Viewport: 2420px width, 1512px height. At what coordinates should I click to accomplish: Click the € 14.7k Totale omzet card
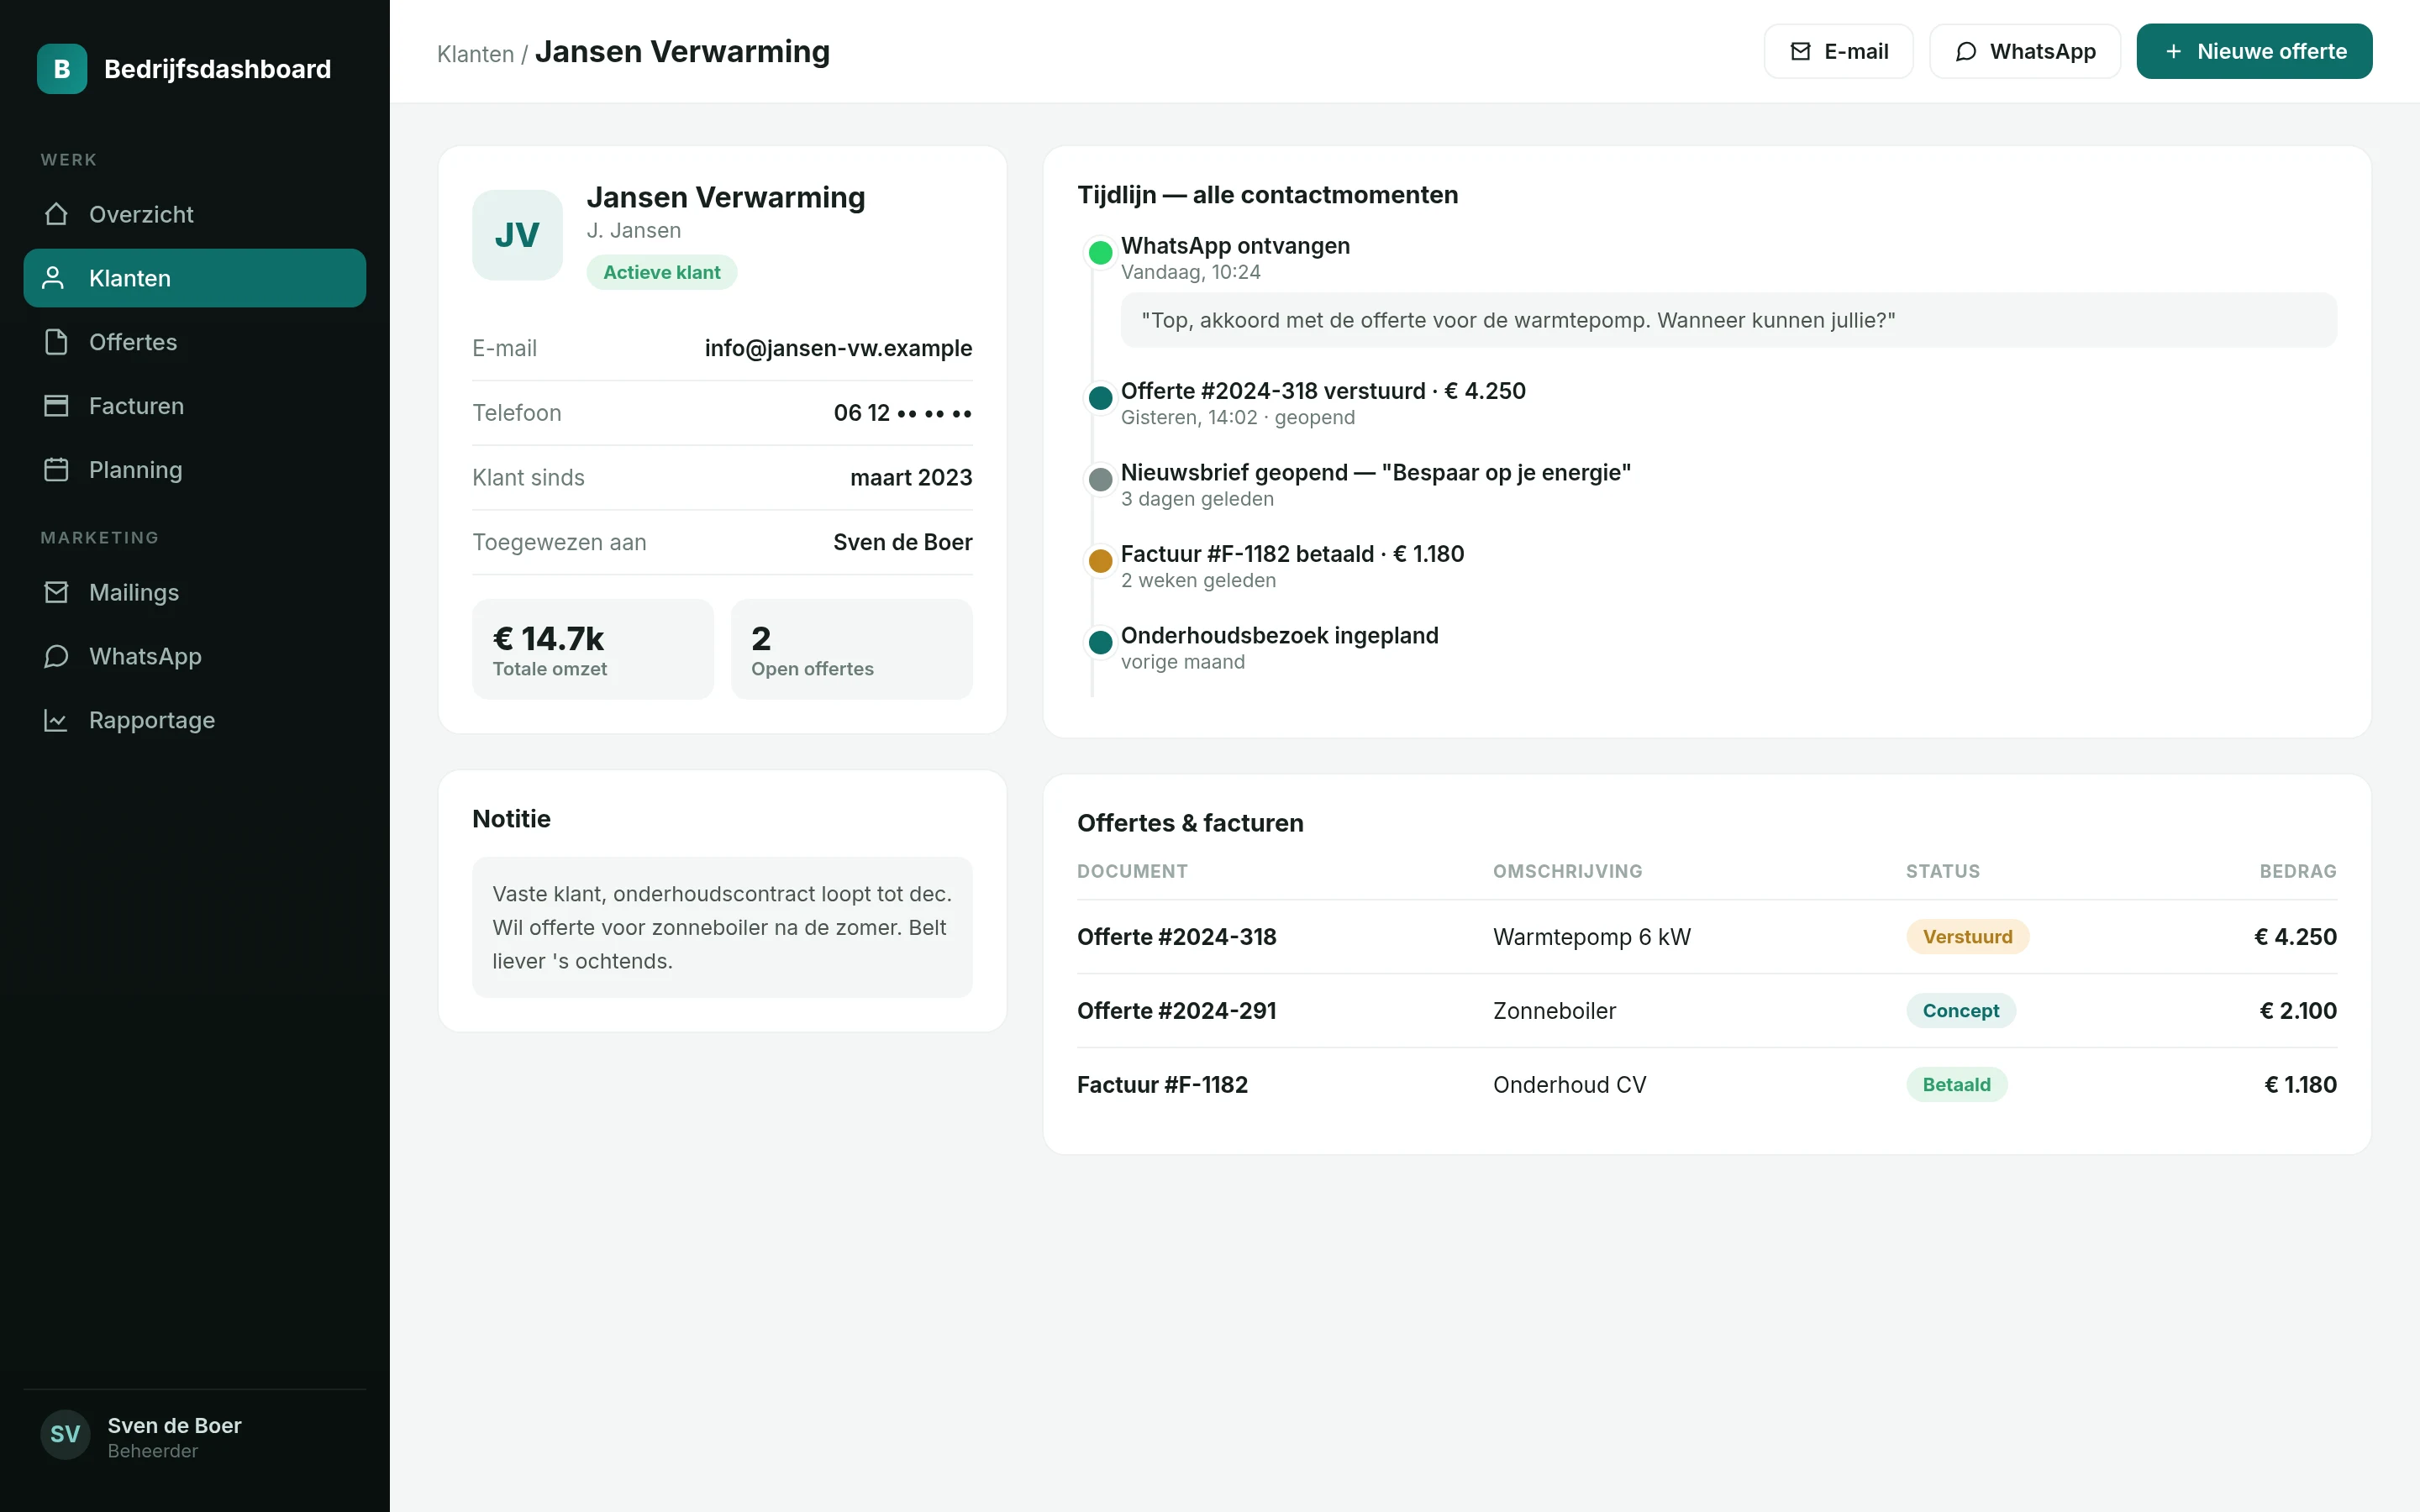point(593,649)
